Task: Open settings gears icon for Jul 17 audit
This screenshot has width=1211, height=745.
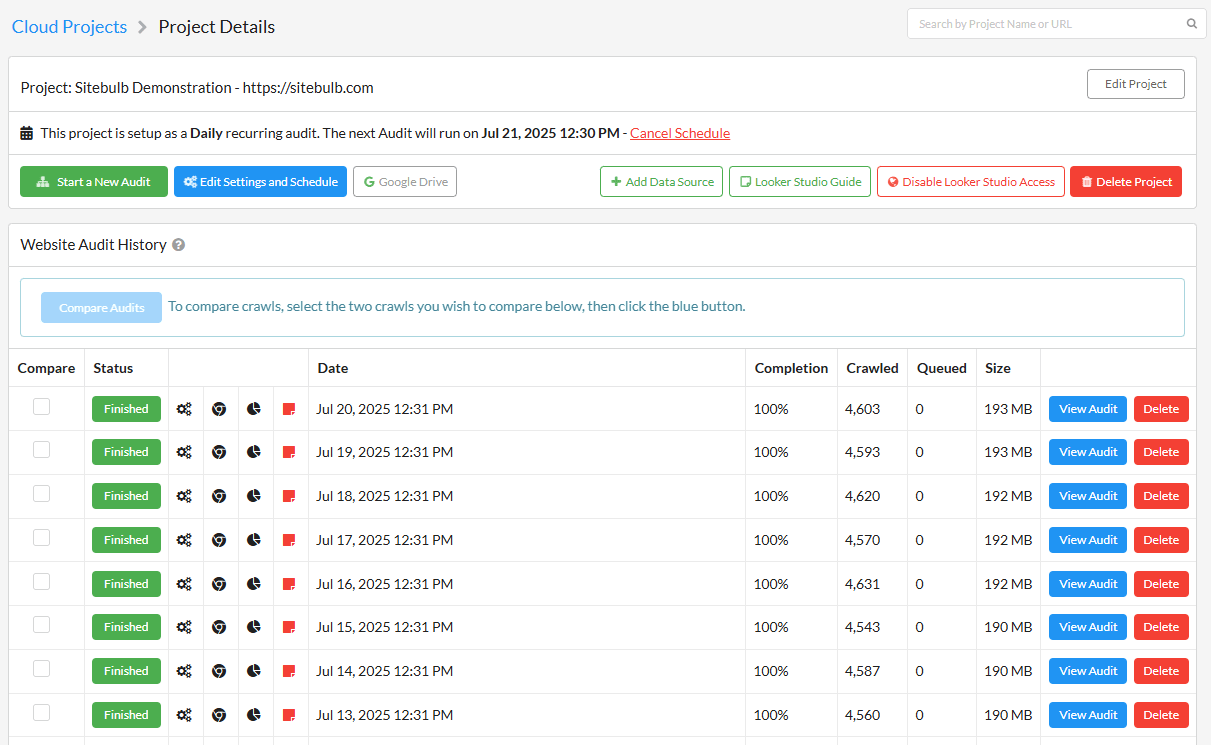Action: click(x=184, y=540)
